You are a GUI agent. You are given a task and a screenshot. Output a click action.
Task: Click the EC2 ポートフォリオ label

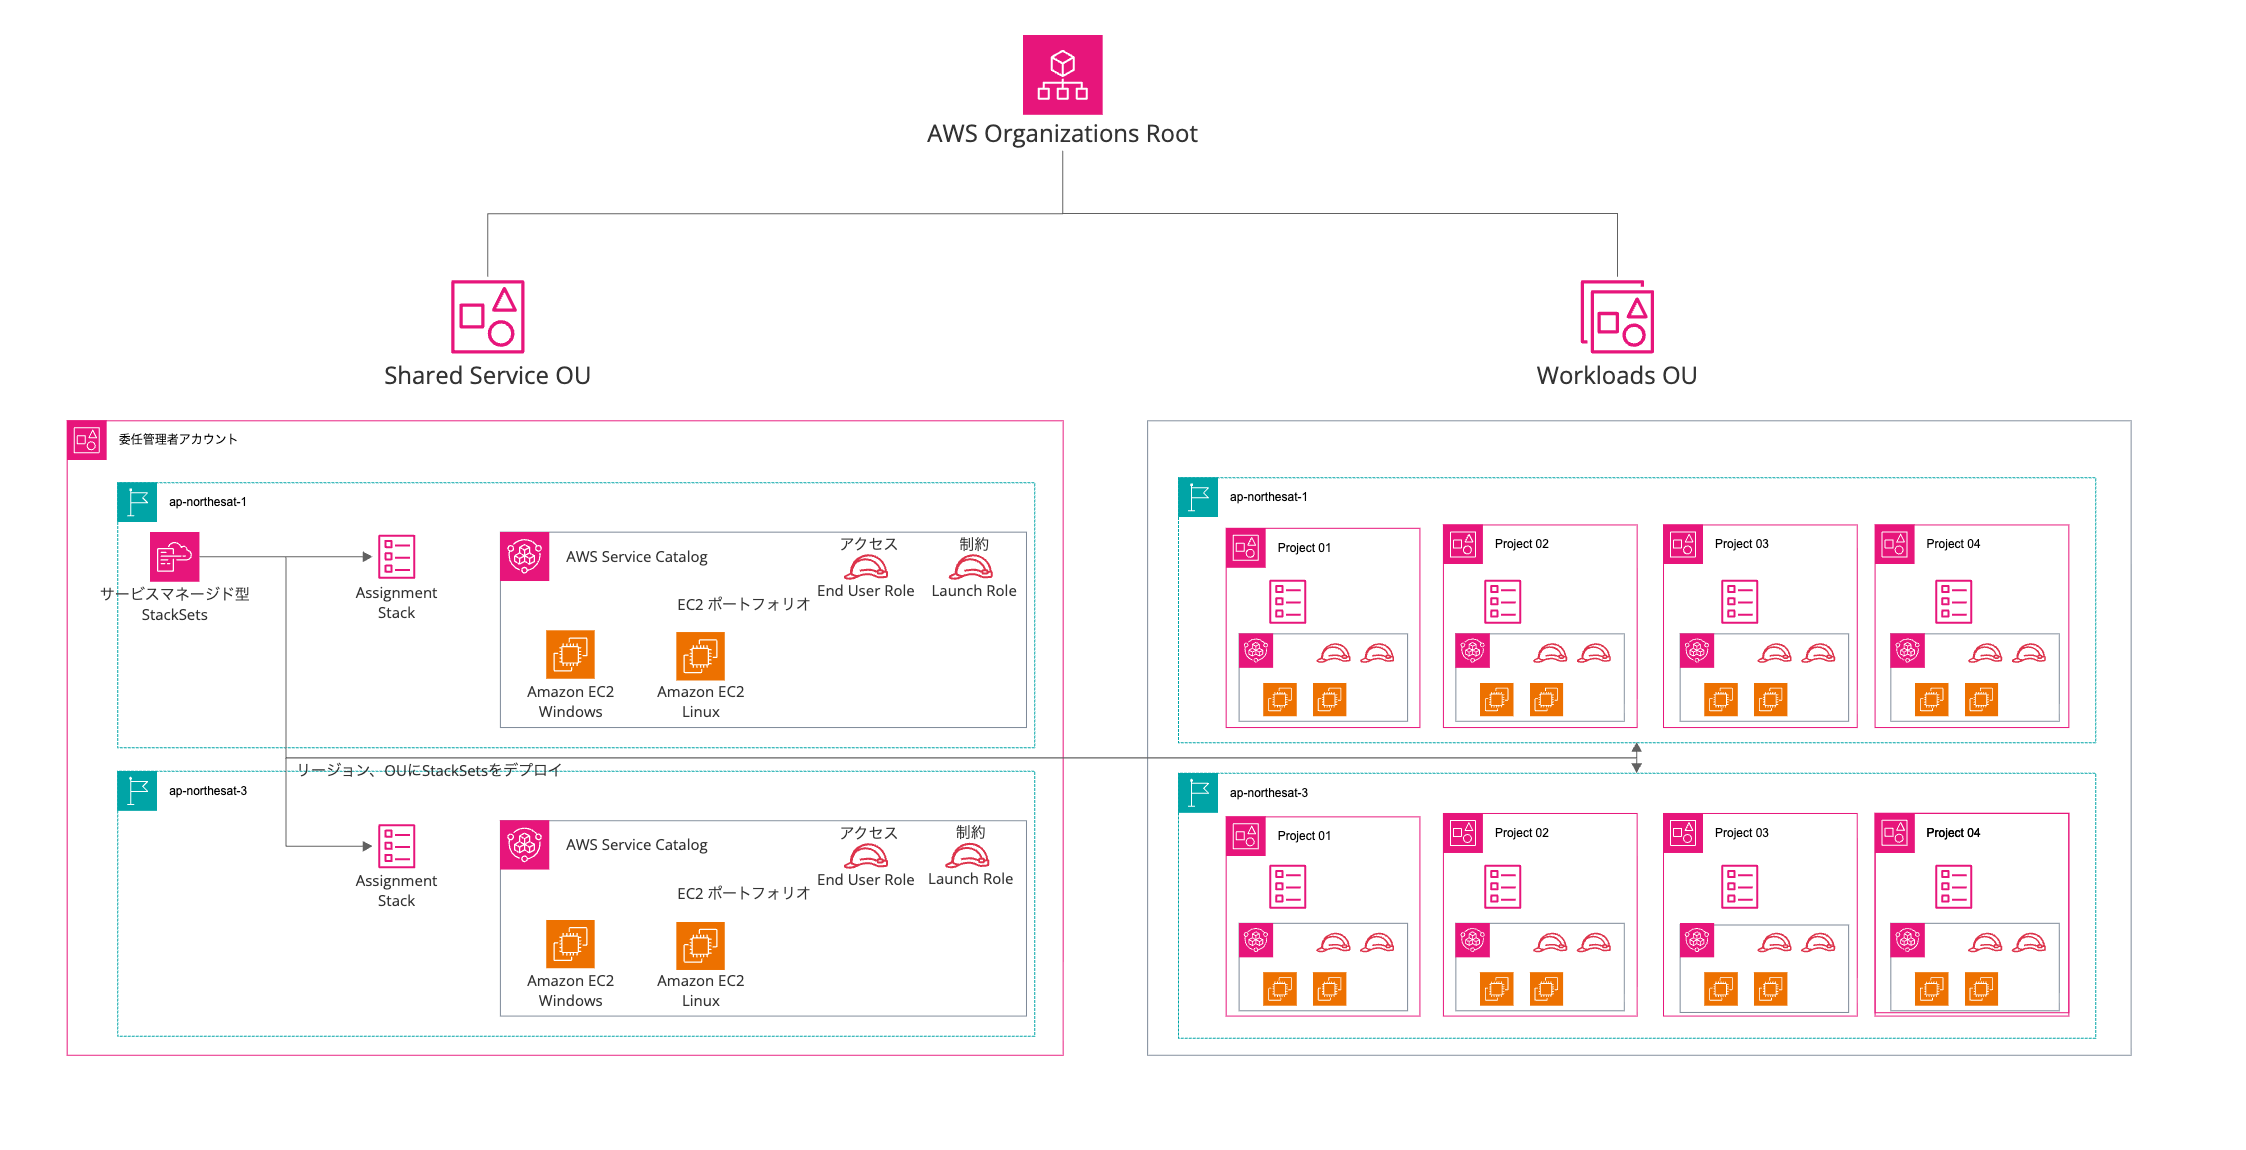click(742, 604)
